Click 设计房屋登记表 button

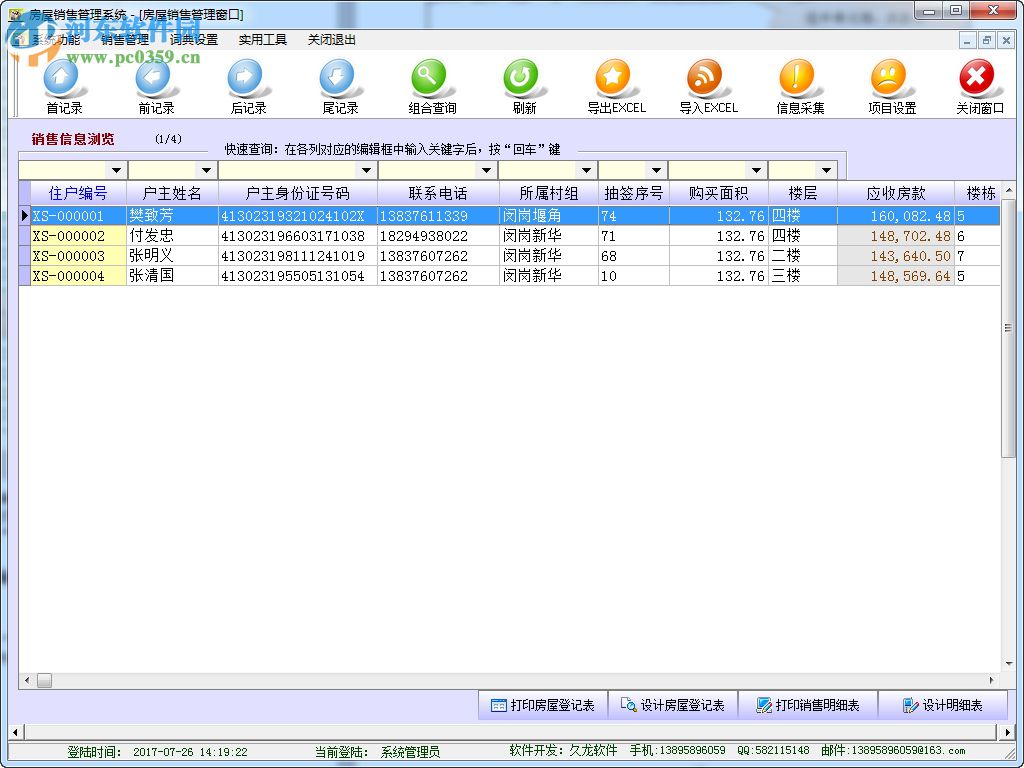coord(673,705)
